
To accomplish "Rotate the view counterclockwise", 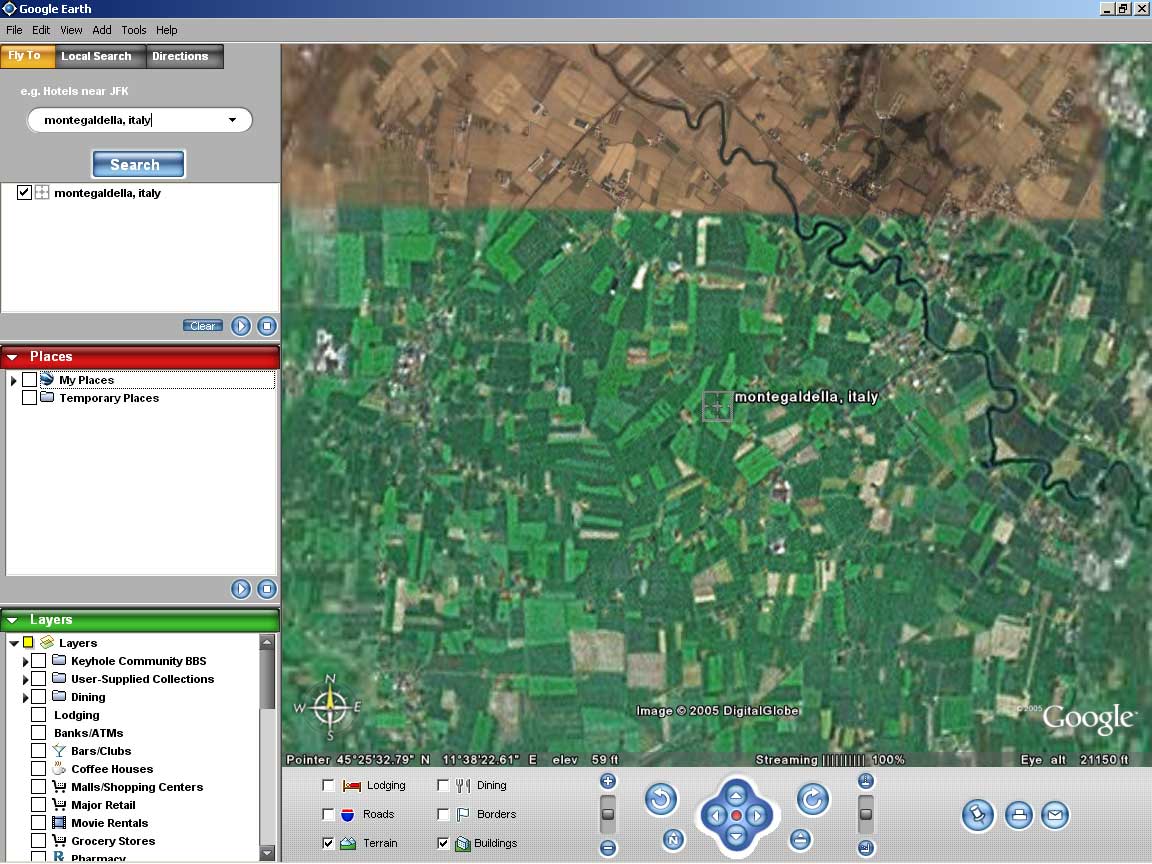I will tap(660, 799).
